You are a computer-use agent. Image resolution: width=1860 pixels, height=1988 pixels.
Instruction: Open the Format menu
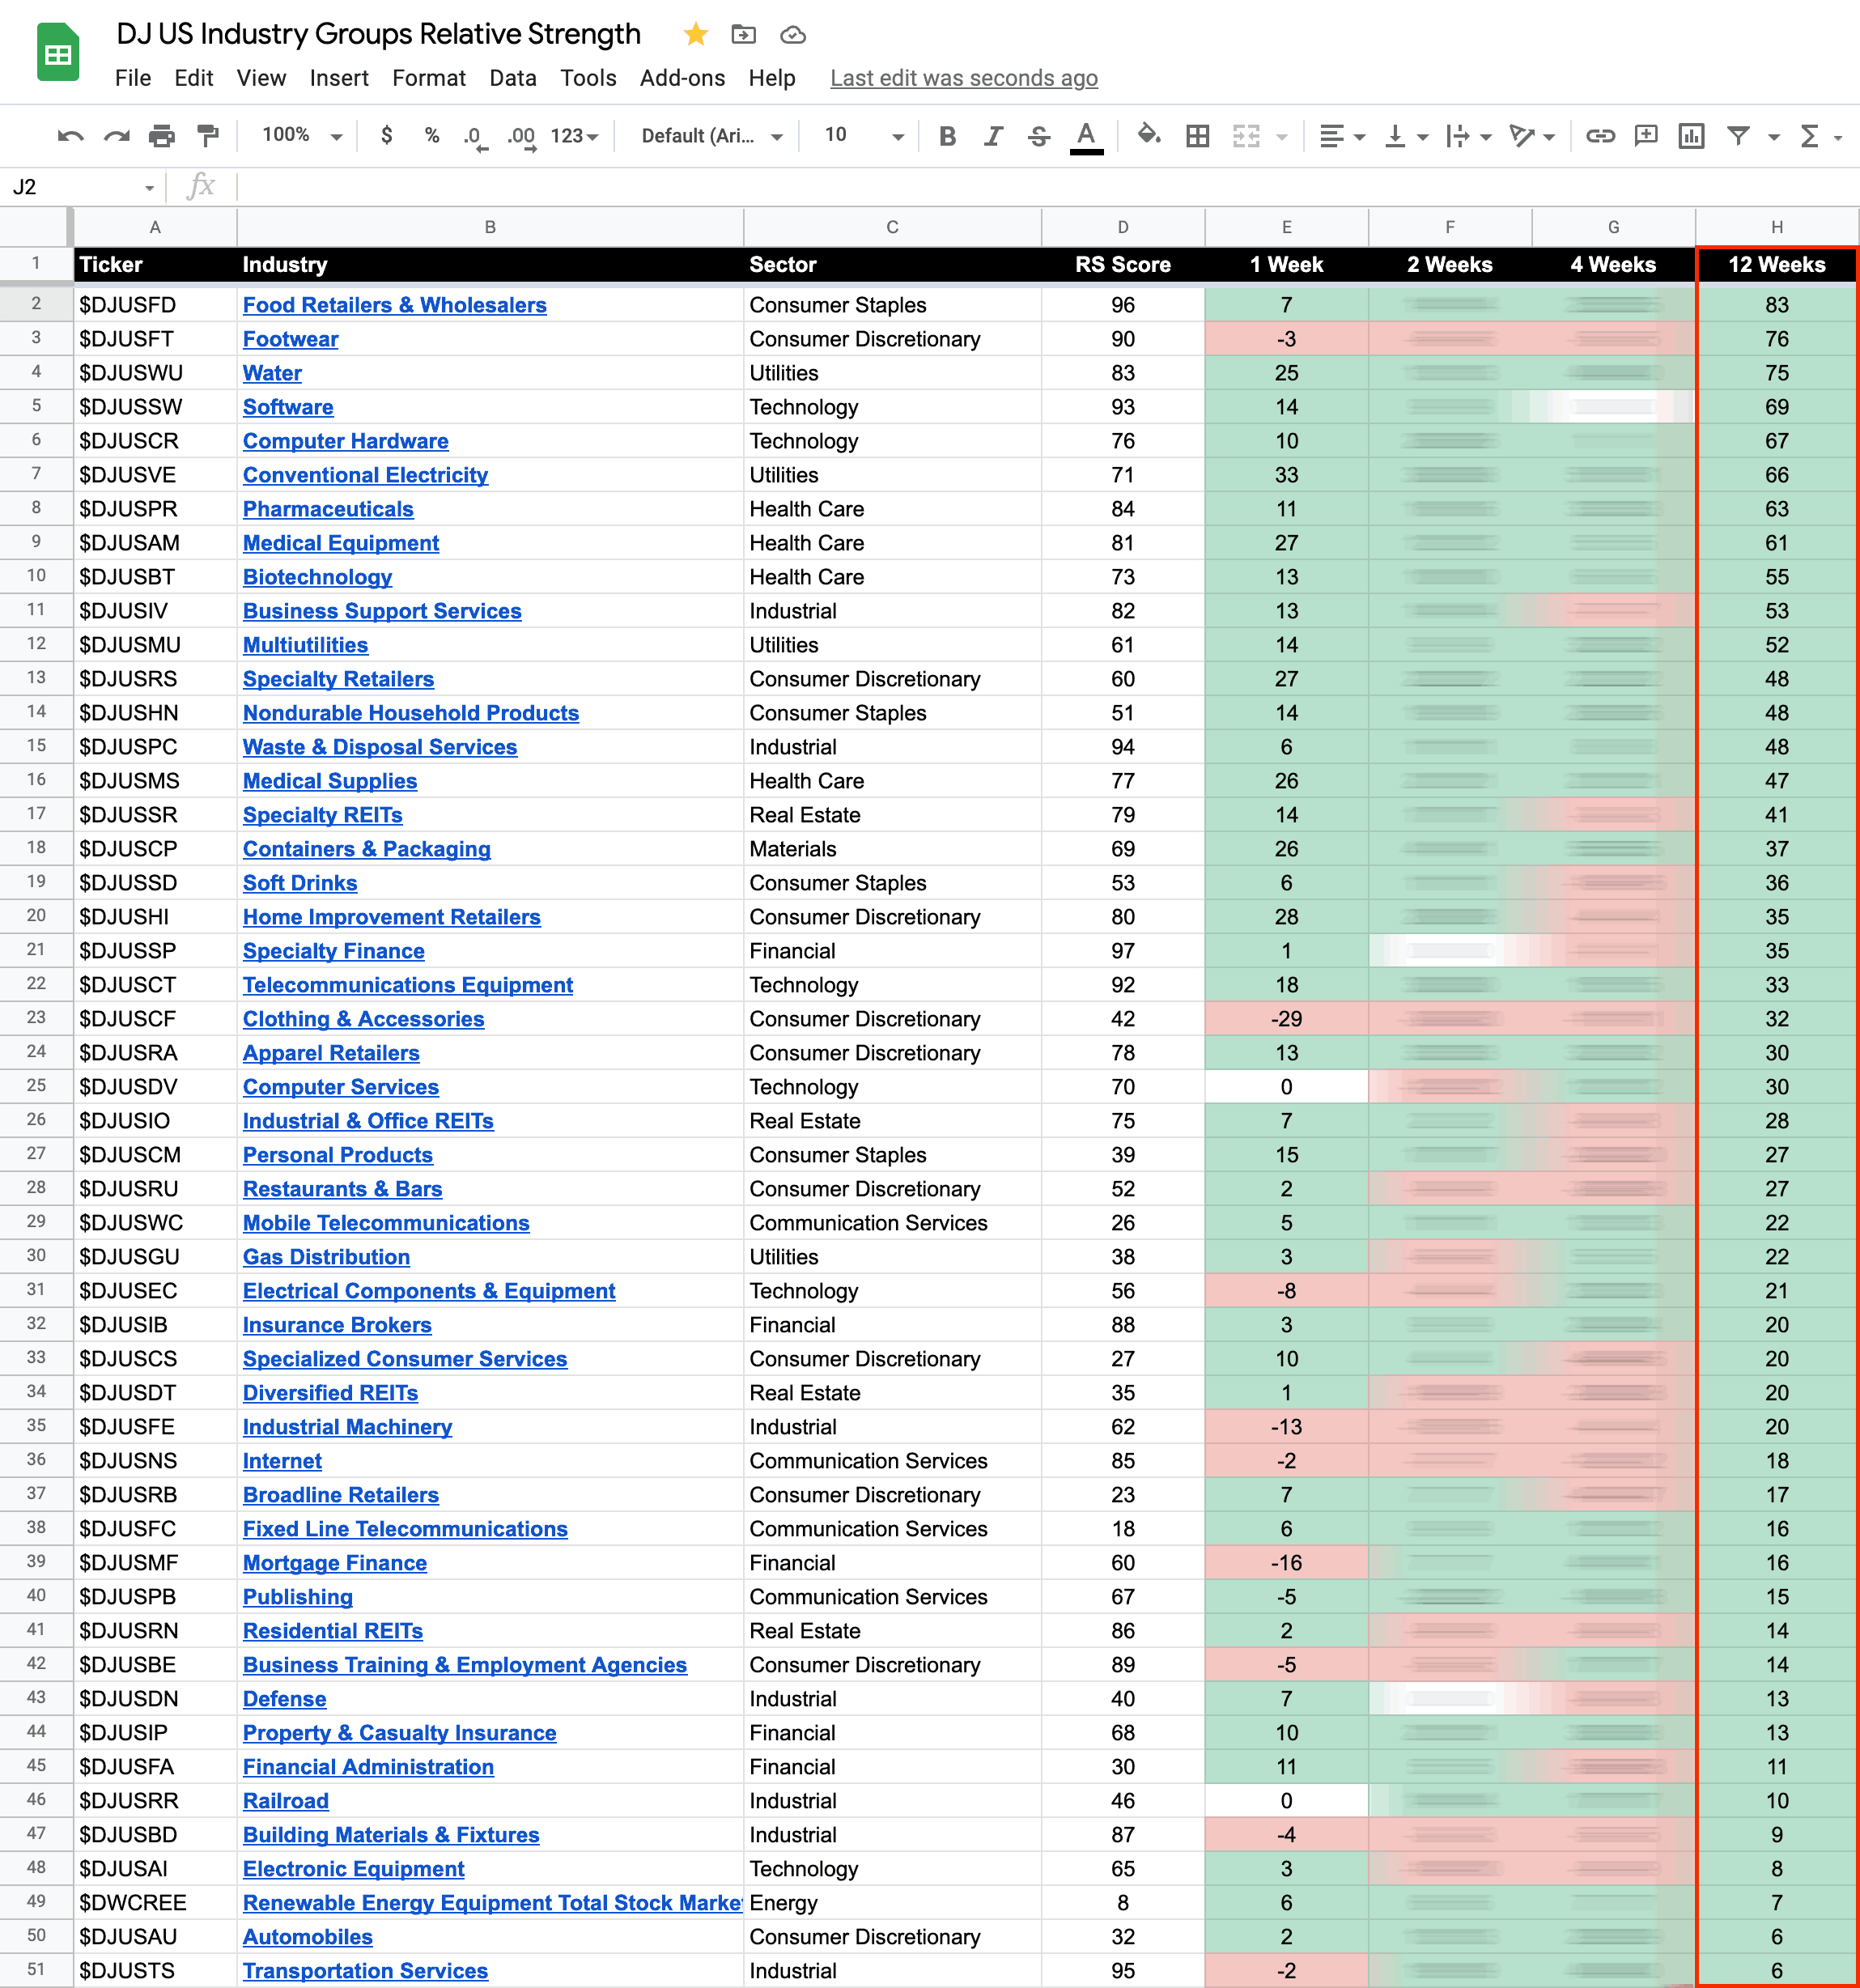(x=429, y=78)
